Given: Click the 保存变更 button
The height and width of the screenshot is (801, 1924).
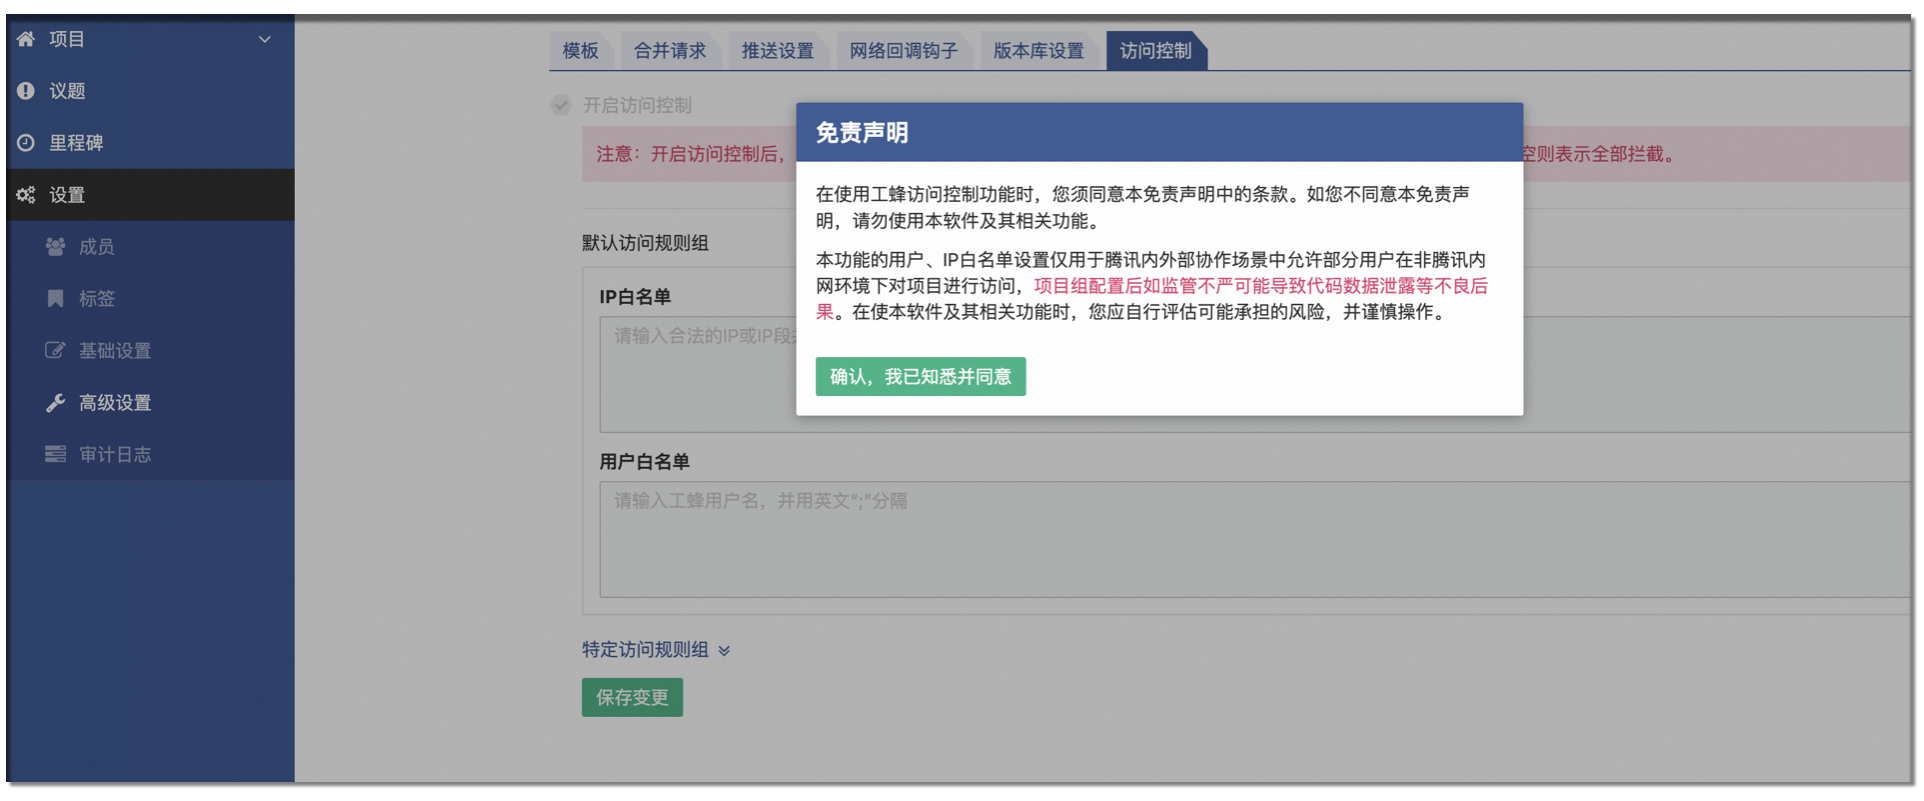Looking at the screenshot, I should pyautogui.click(x=633, y=698).
